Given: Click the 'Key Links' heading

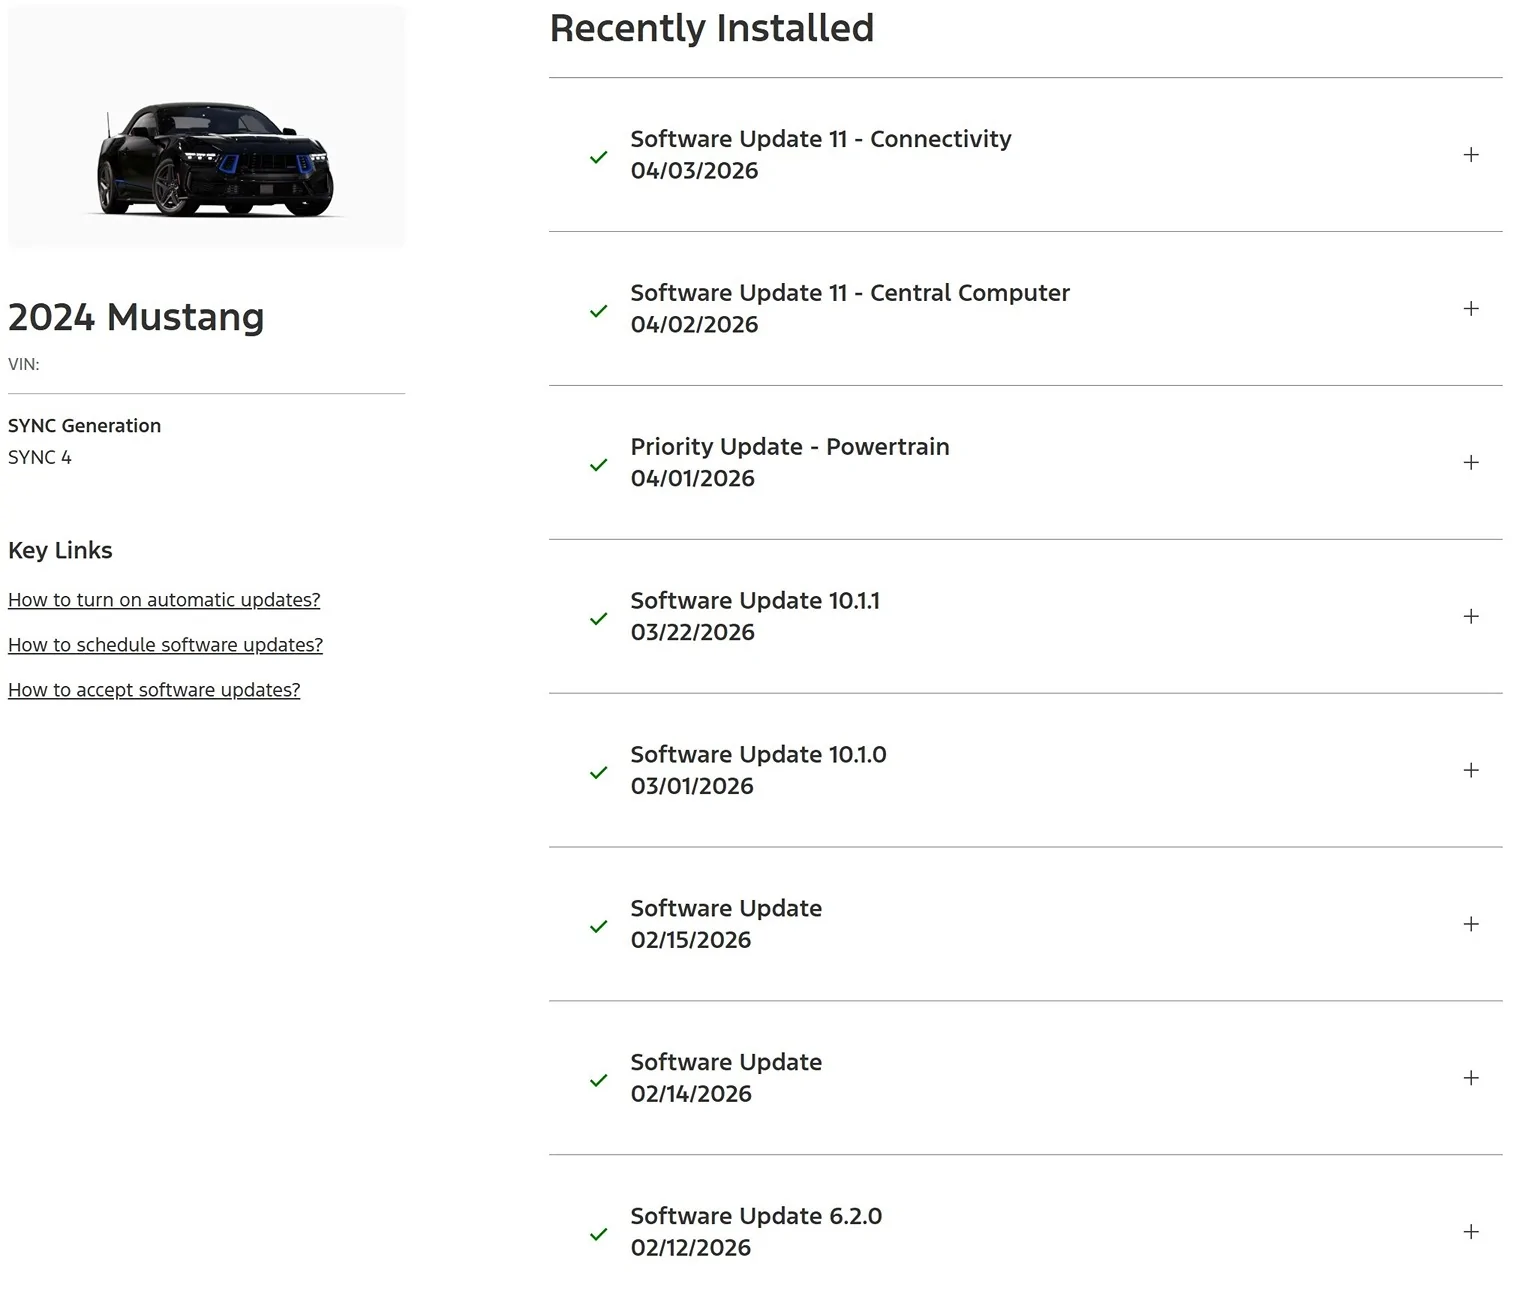Looking at the screenshot, I should click(60, 551).
